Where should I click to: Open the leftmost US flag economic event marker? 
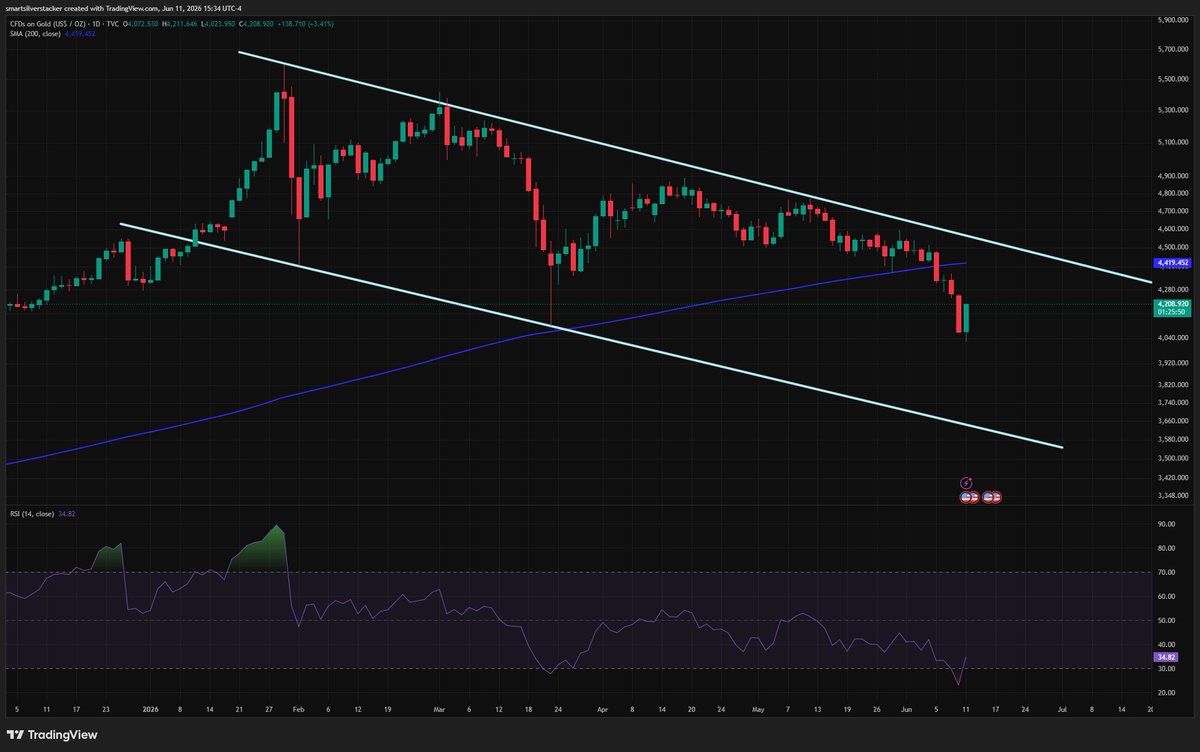pyautogui.click(x=967, y=496)
